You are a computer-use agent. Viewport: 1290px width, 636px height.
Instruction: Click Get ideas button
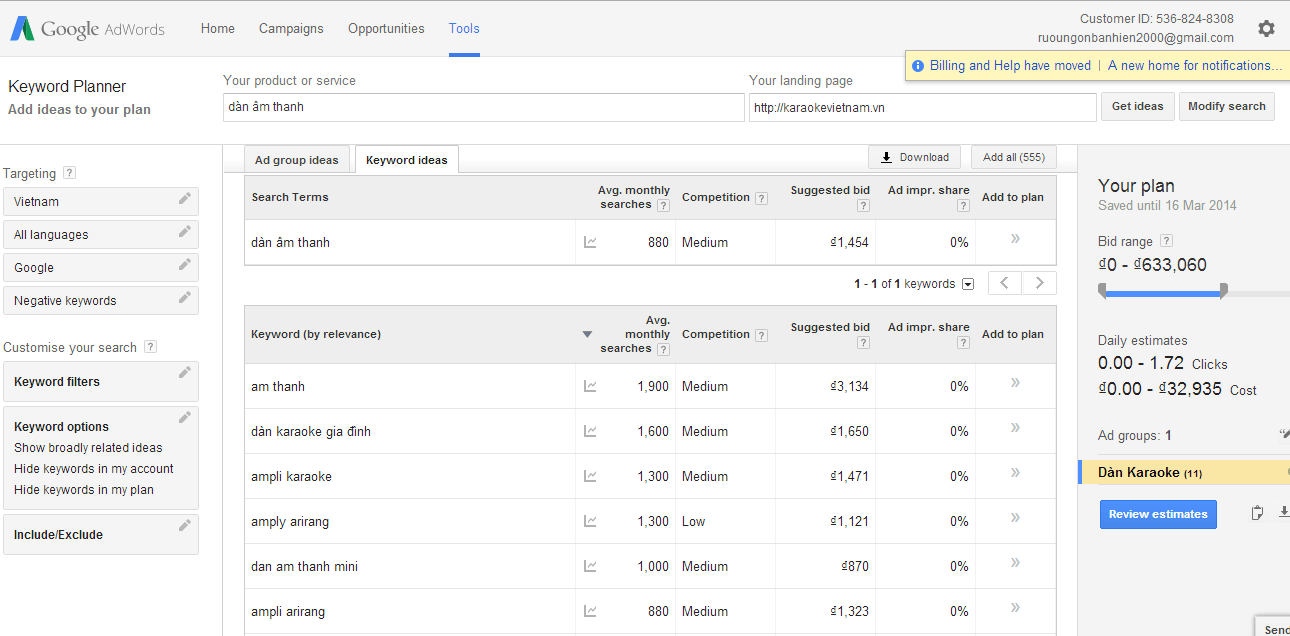[1138, 106]
